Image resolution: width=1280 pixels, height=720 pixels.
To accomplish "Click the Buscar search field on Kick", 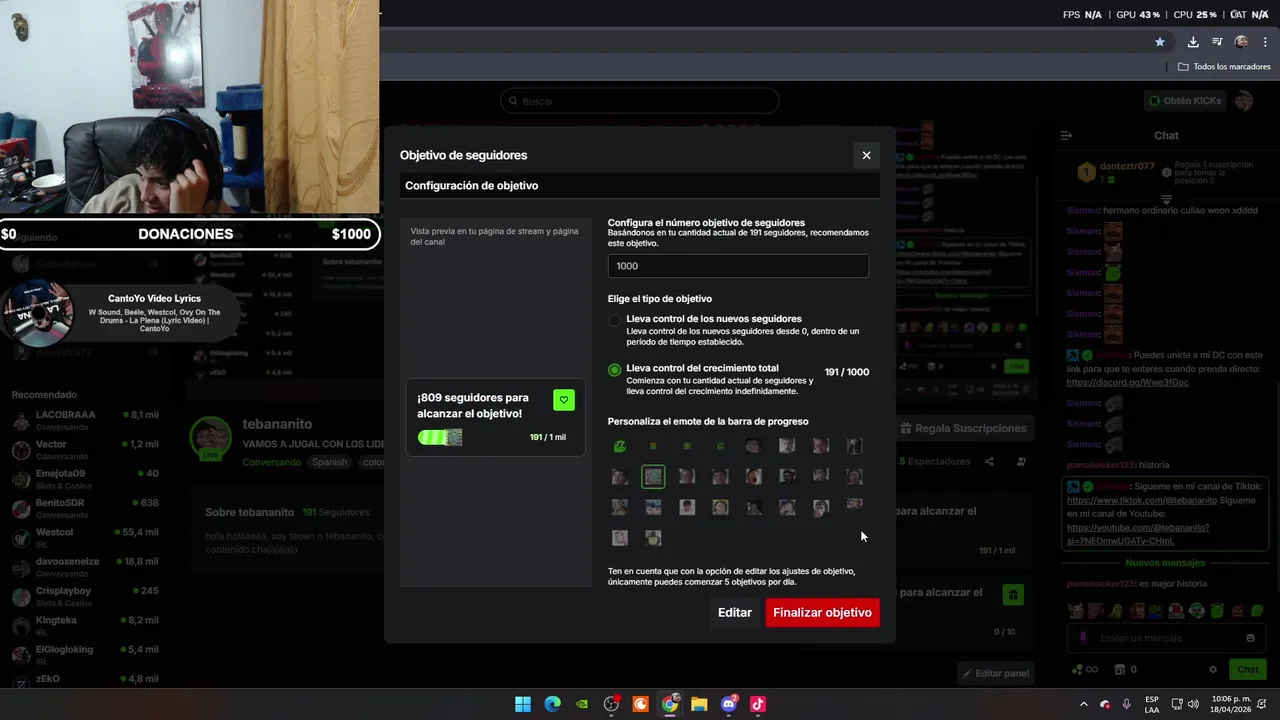I will tap(640, 101).
